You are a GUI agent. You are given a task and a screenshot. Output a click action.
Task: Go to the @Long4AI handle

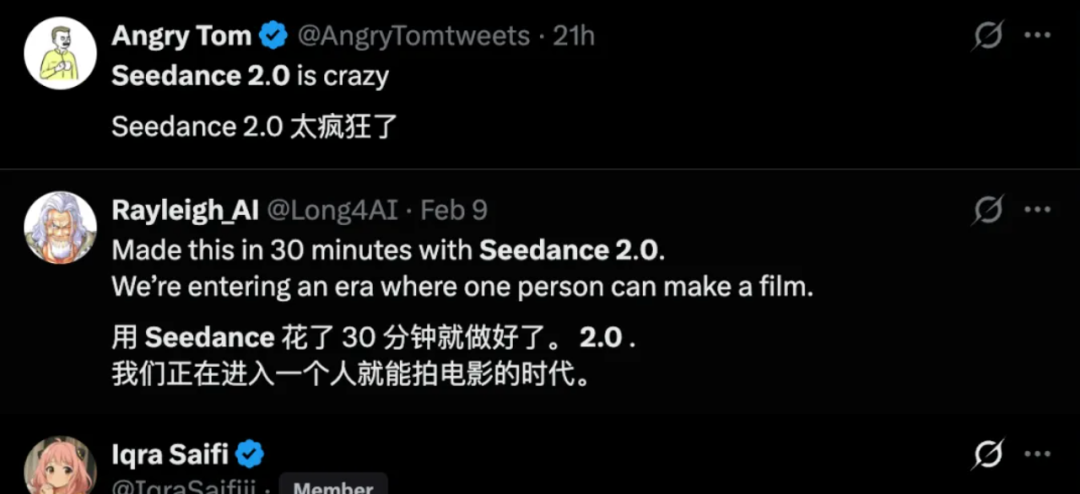333,210
